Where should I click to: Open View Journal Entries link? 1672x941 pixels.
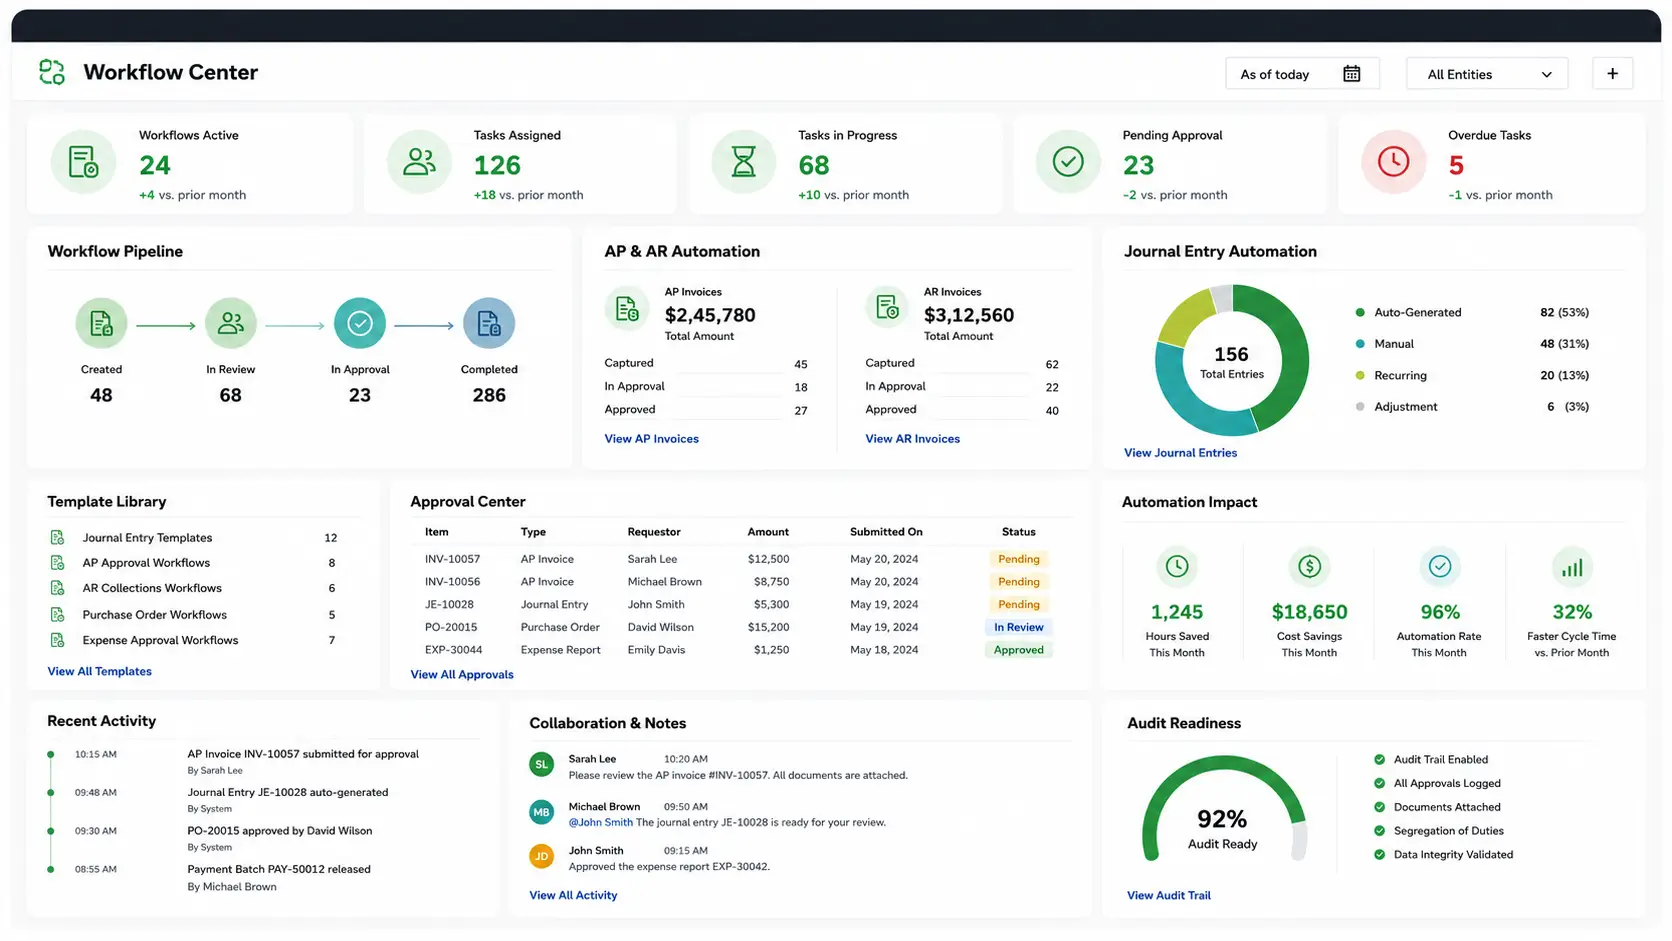coord(1180,453)
